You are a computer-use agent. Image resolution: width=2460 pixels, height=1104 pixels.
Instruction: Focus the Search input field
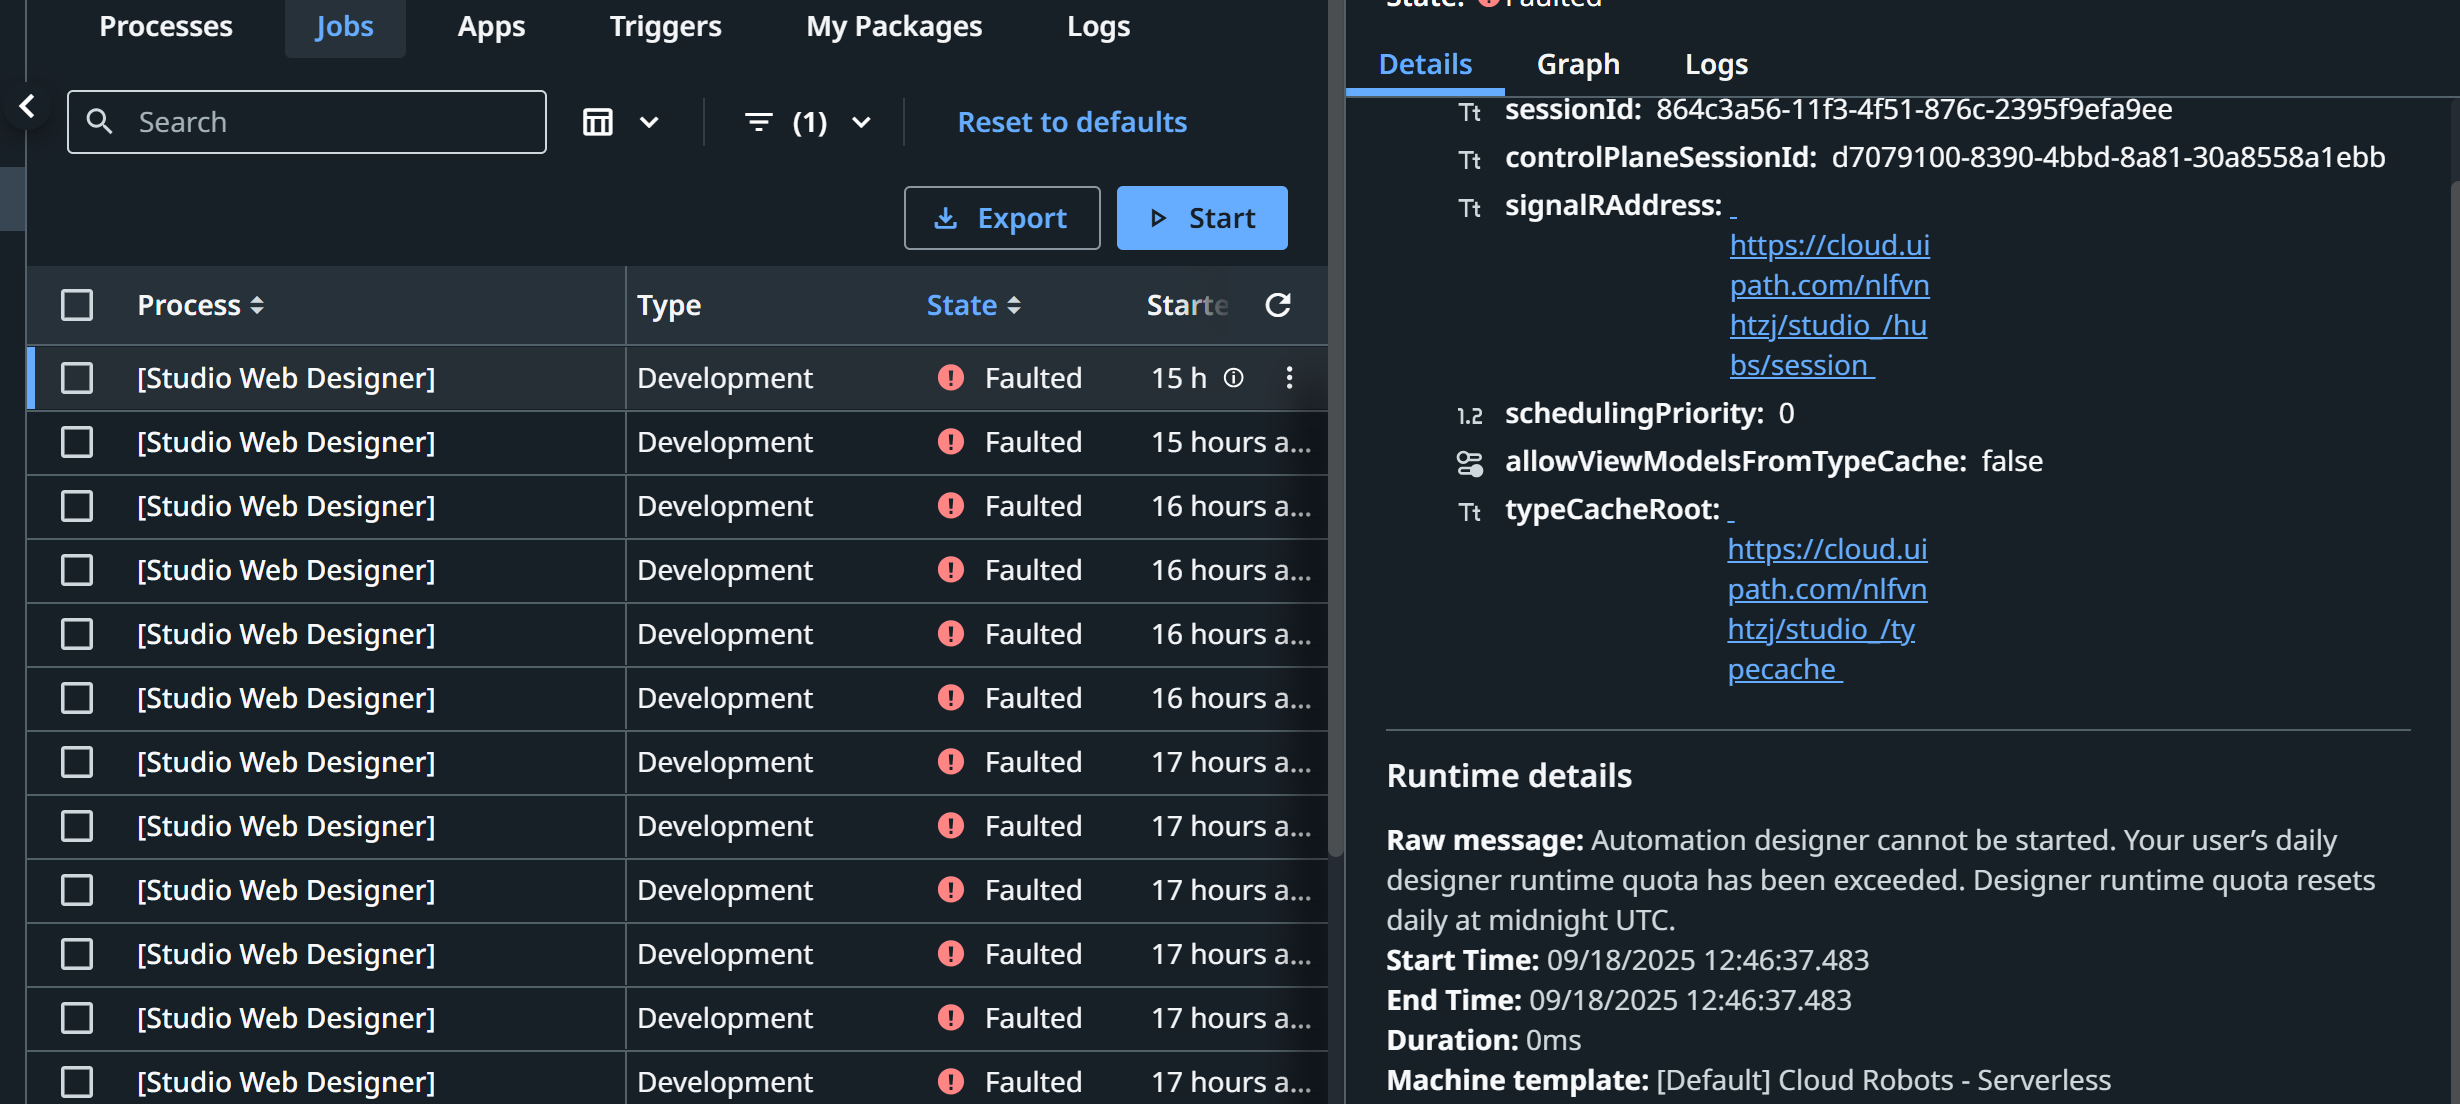[x=330, y=122]
